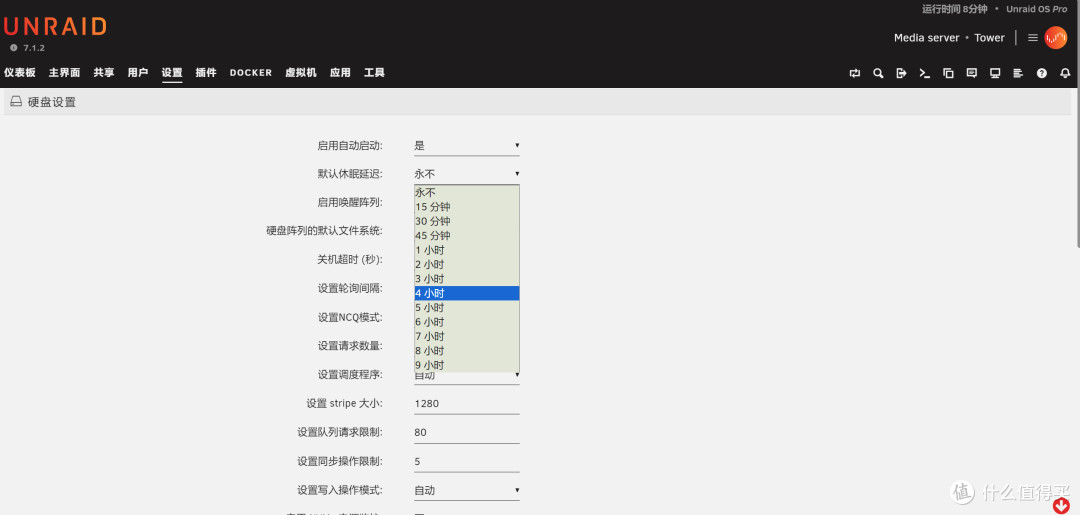
Task: Click the 设置同步操作限制 field
Action: [x=466, y=461]
